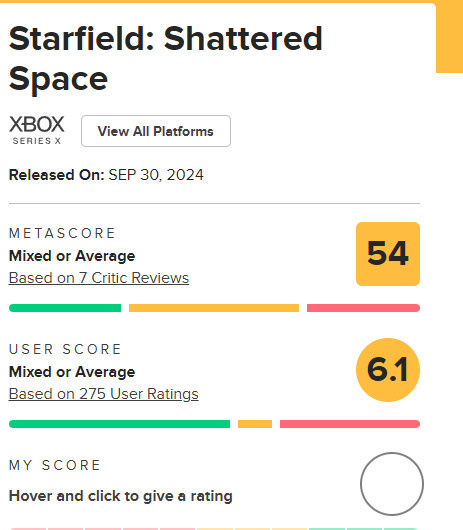Click the METASCORE heading label
Viewport: 463px width, 530px height.
[62, 233]
